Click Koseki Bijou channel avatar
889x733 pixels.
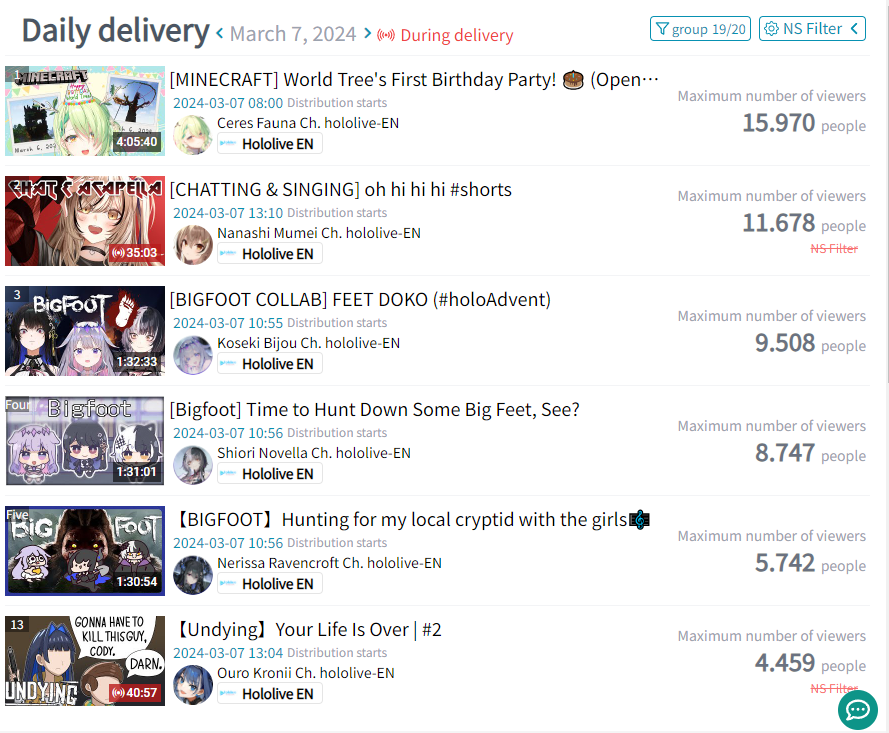pyautogui.click(x=193, y=355)
